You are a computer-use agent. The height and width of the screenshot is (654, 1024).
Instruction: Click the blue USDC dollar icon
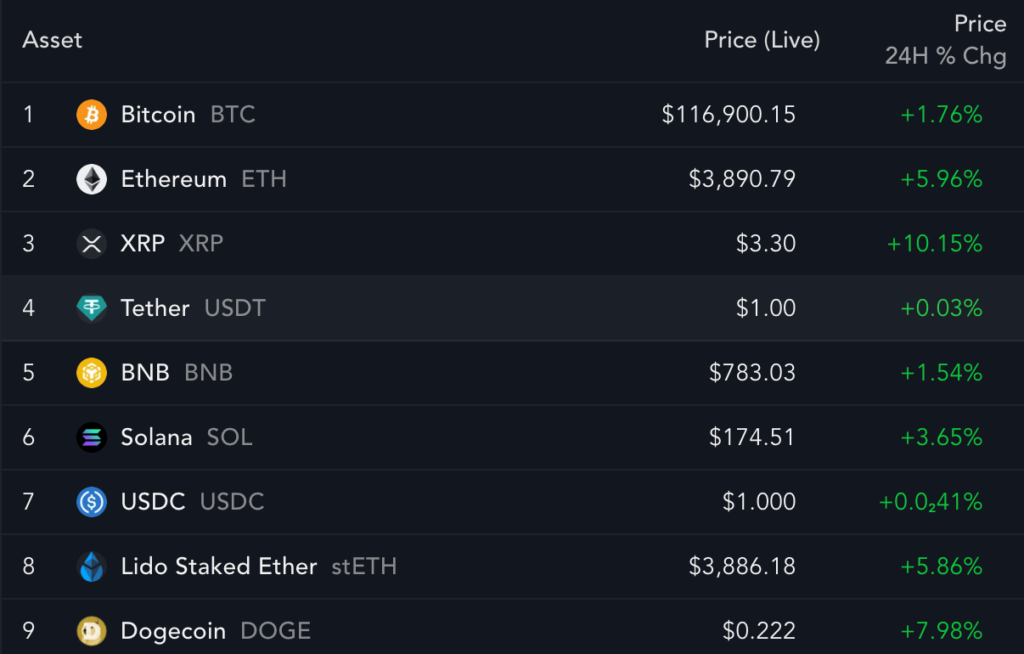click(x=91, y=502)
